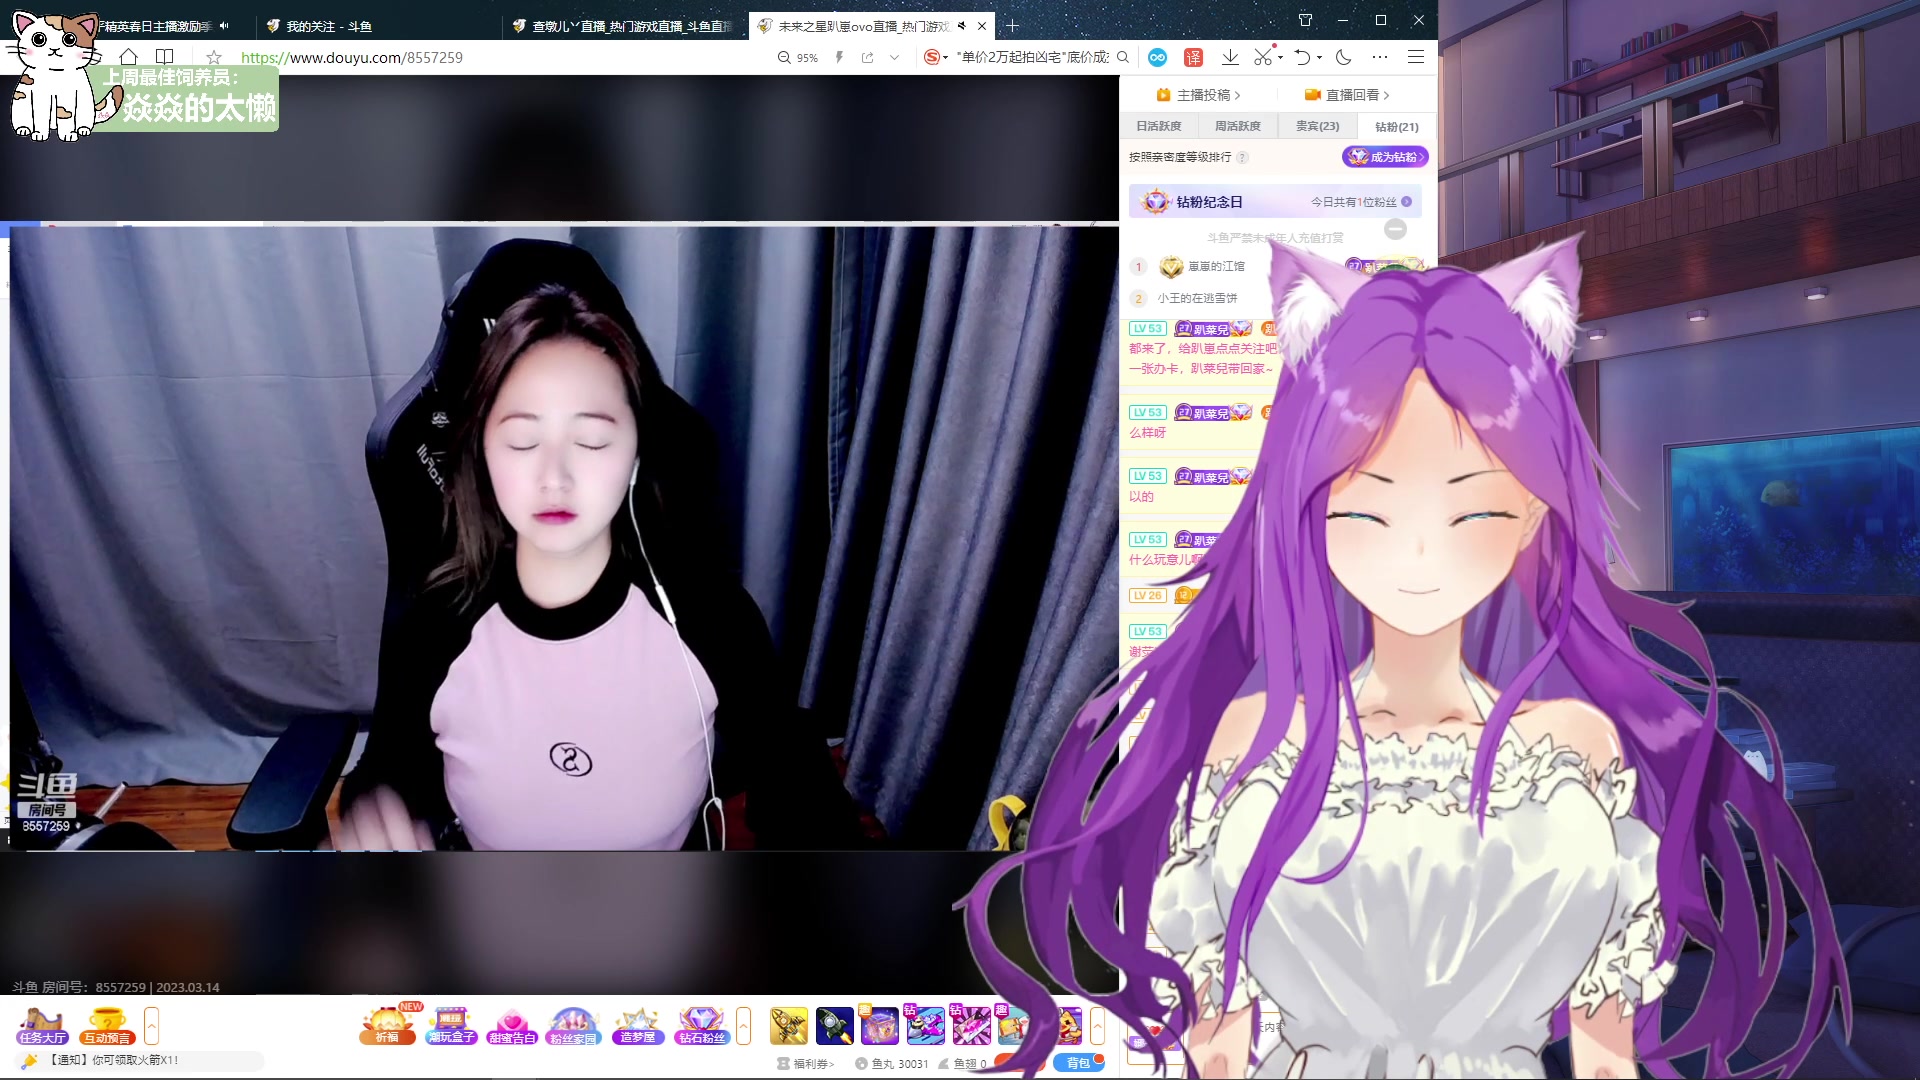The height and width of the screenshot is (1080, 1920).
Task: Mute the first tab via its speaker icon
Action: point(224,26)
